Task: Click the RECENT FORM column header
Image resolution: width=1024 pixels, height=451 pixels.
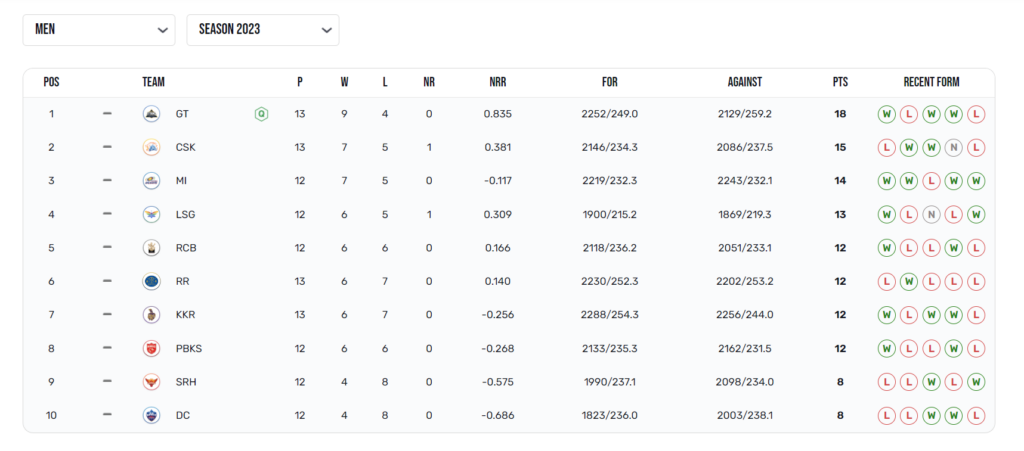Action: (x=931, y=82)
